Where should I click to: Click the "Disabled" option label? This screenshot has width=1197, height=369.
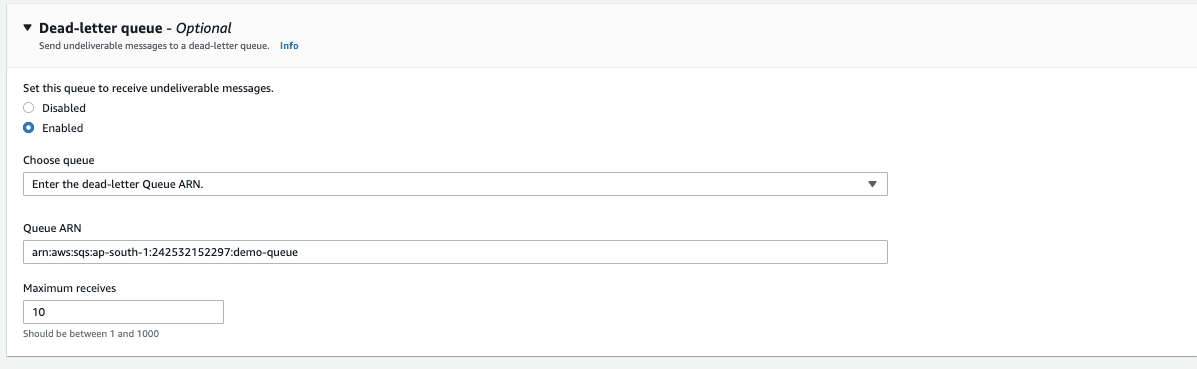63,108
